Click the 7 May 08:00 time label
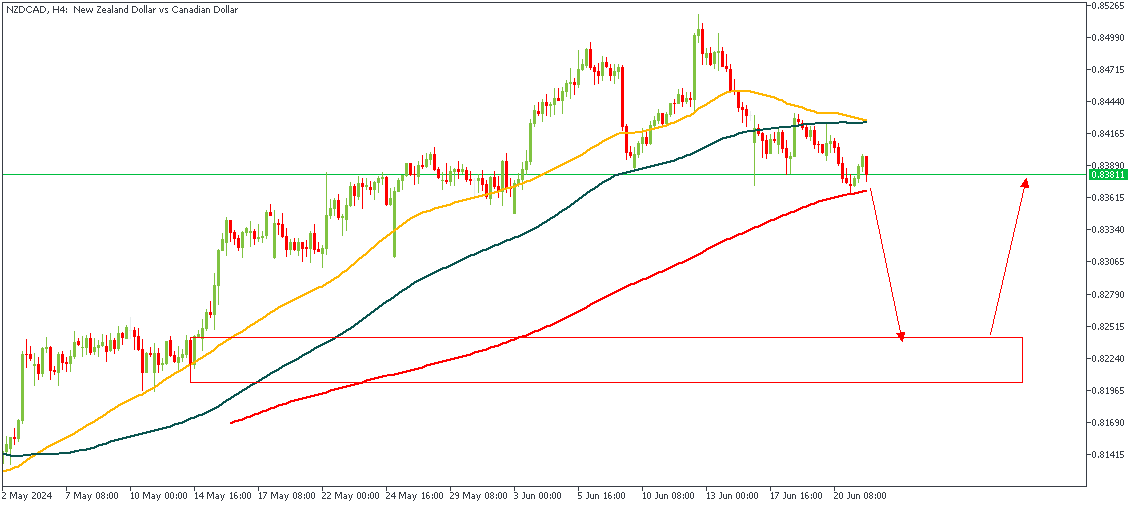The height and width of the screenshot is (507, 1139). pos(92,496)
